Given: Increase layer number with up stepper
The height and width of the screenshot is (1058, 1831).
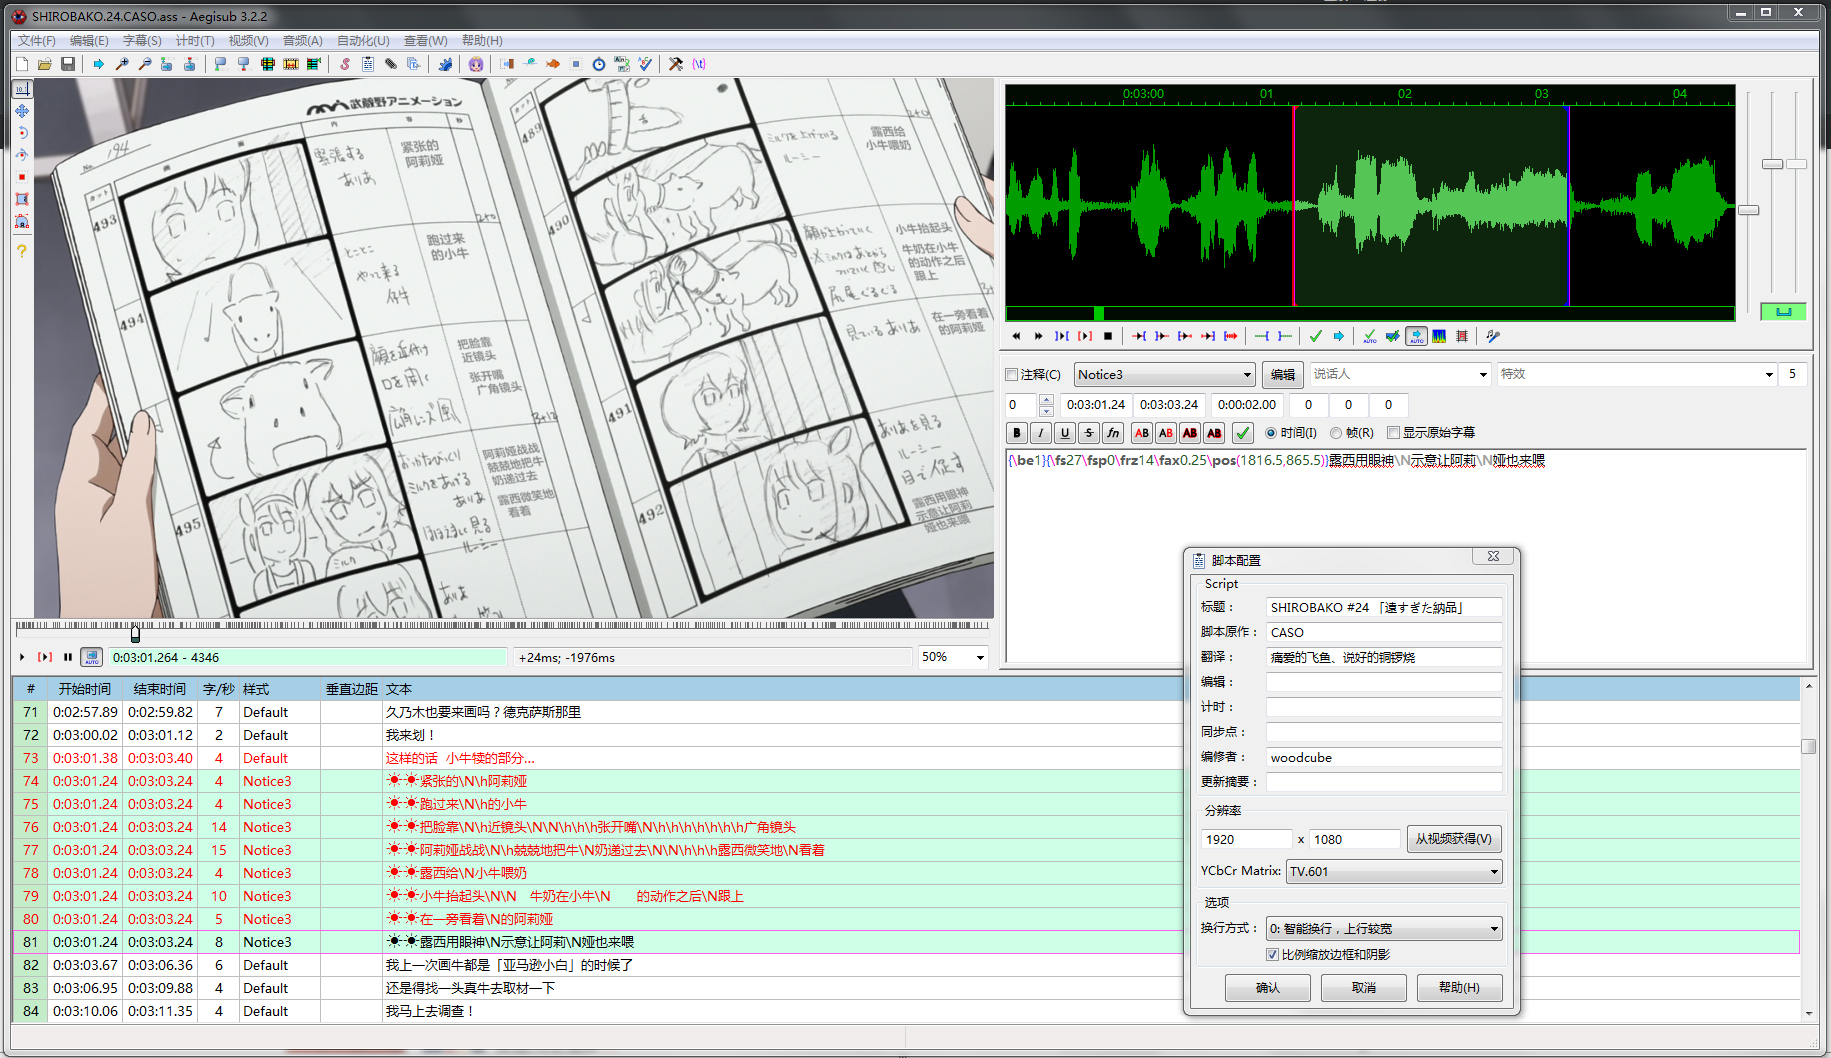Looking at the screenshot, I should [1047, 400].
